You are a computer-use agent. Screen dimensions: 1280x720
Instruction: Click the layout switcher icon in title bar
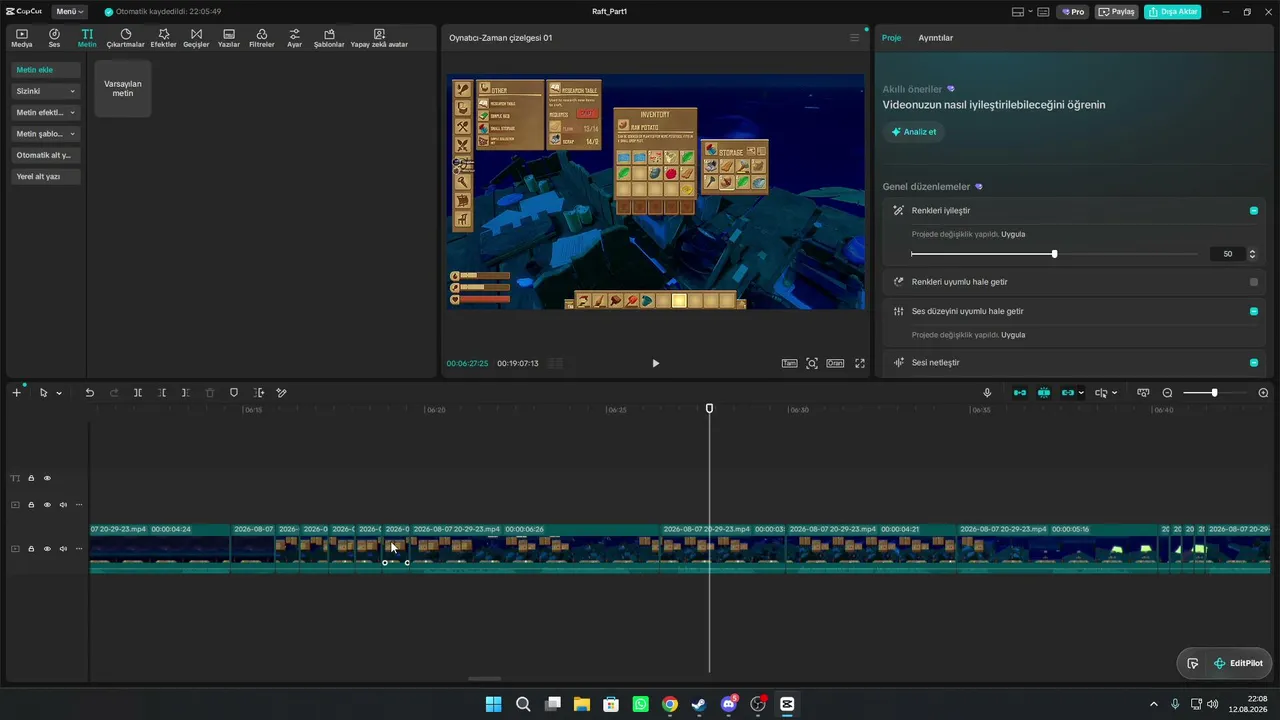1018,12
